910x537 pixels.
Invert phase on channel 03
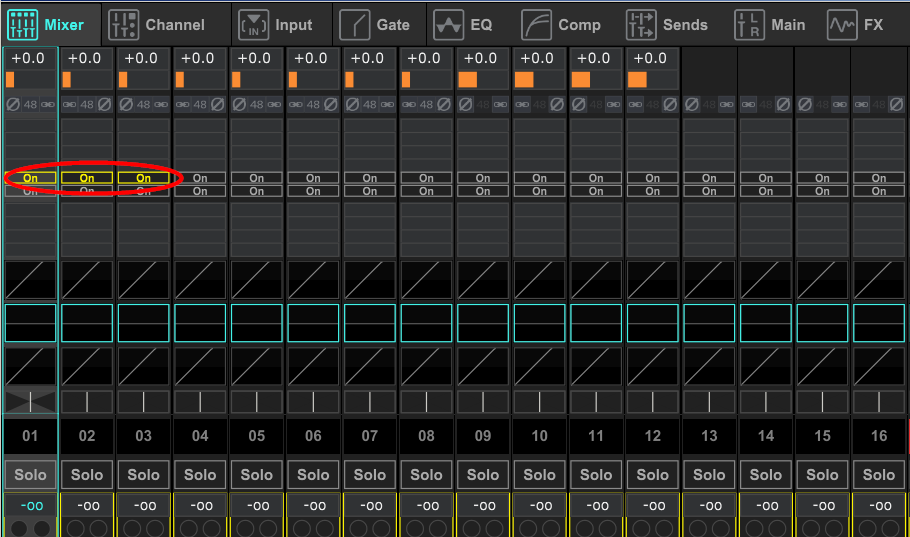127,104
